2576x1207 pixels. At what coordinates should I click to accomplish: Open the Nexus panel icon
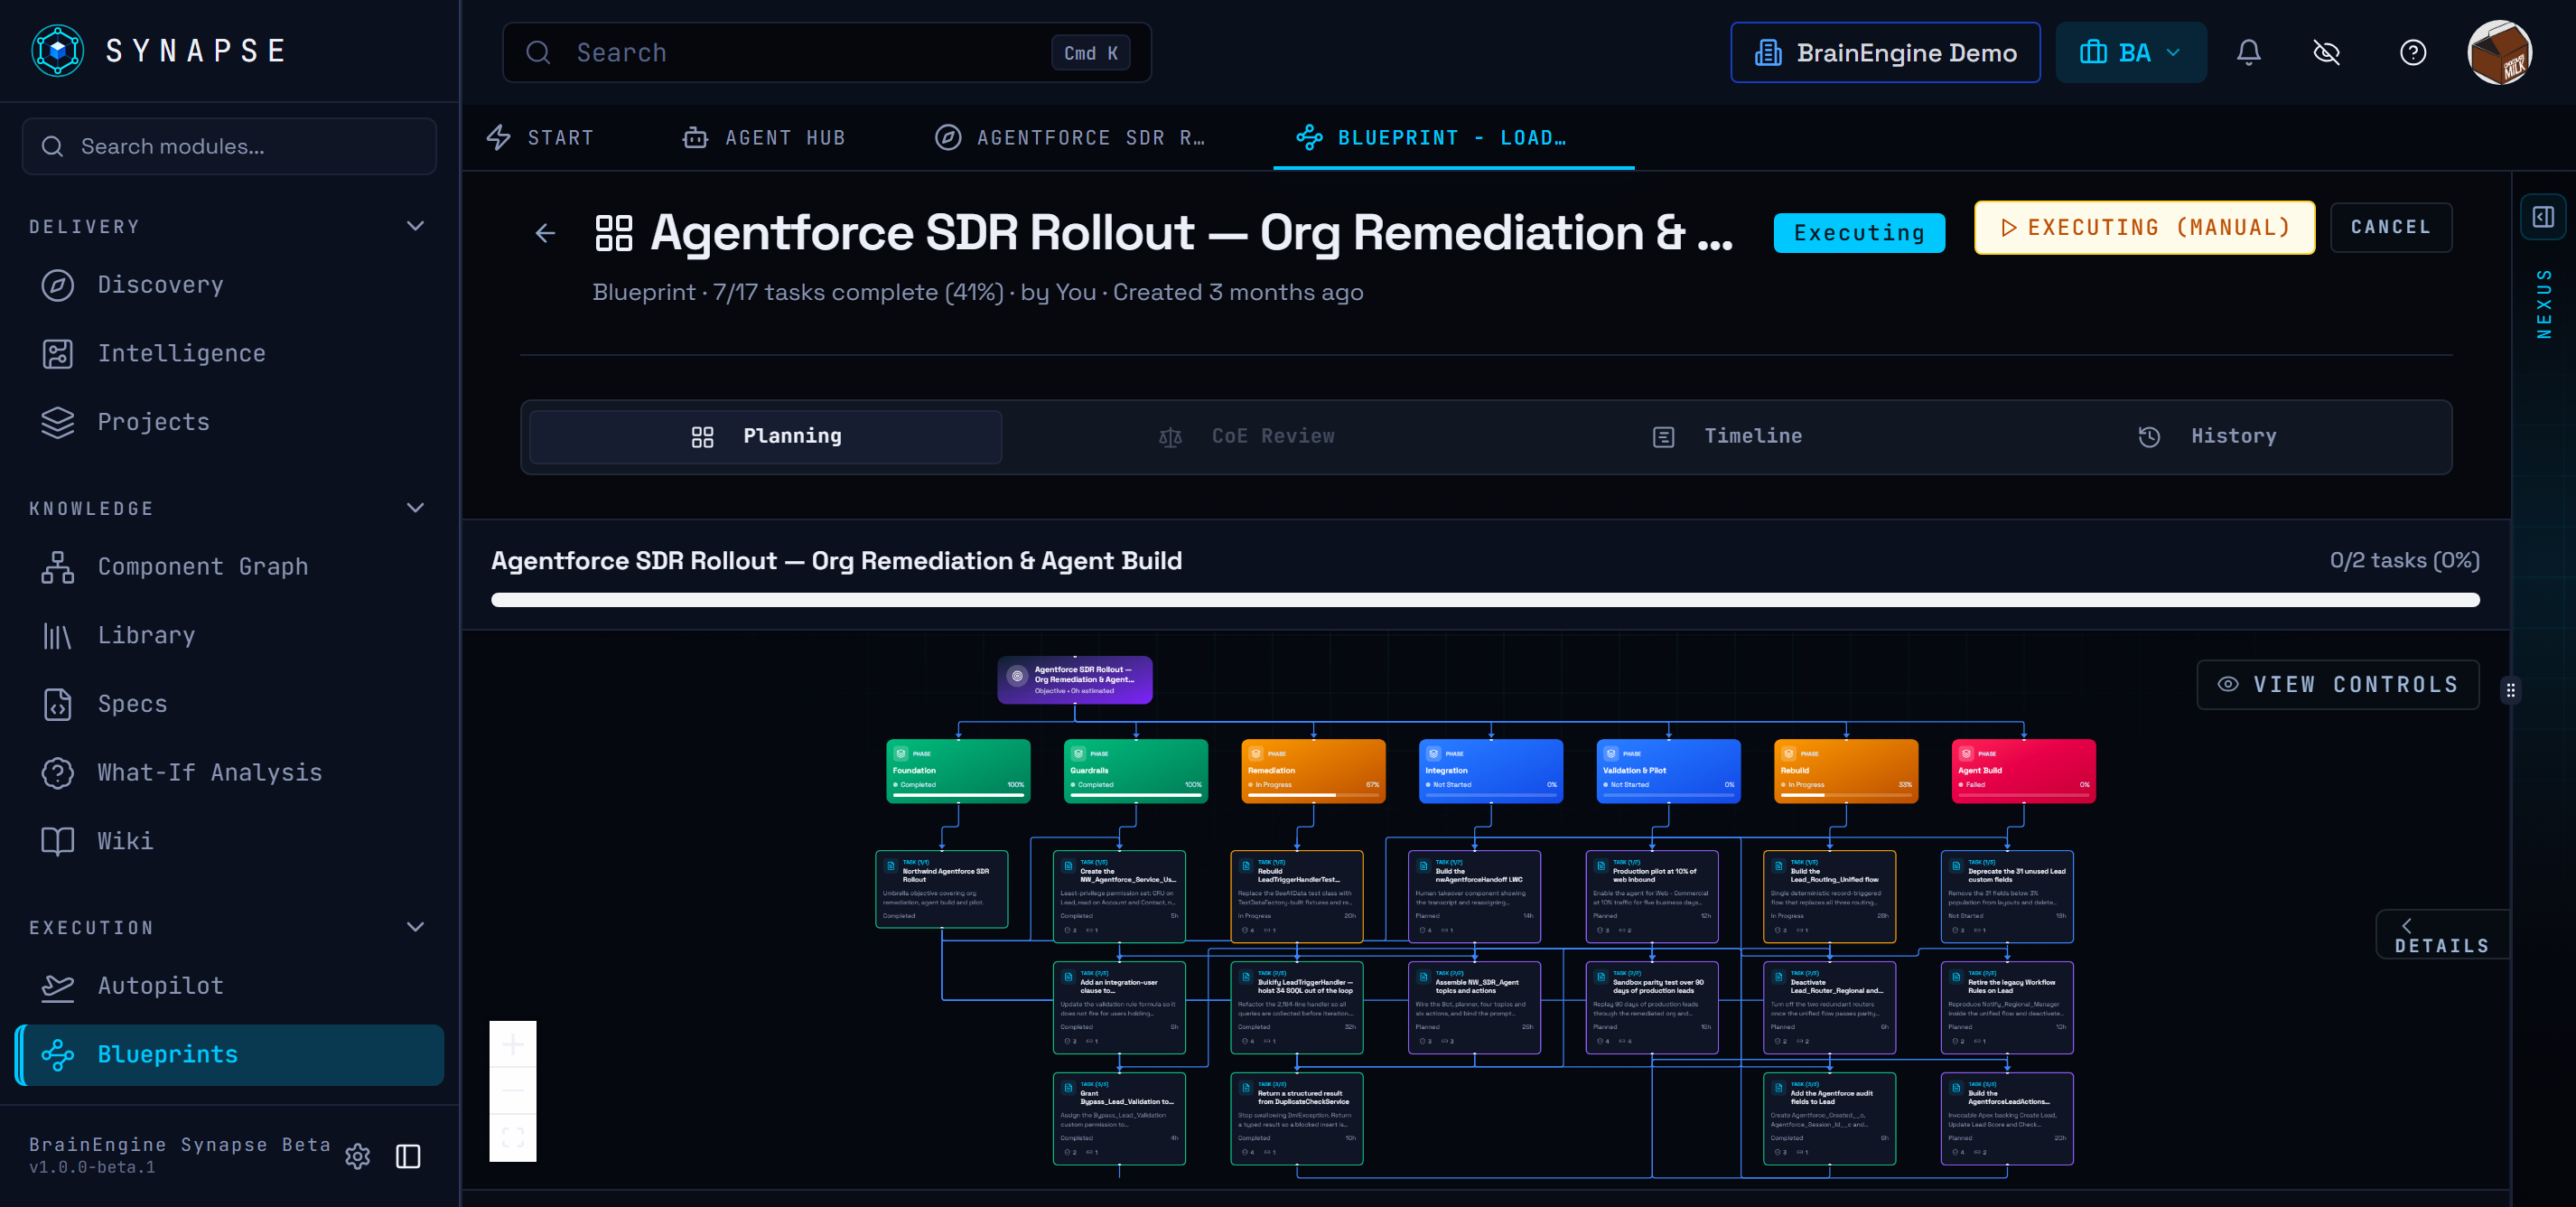(x=2543, y=217)
